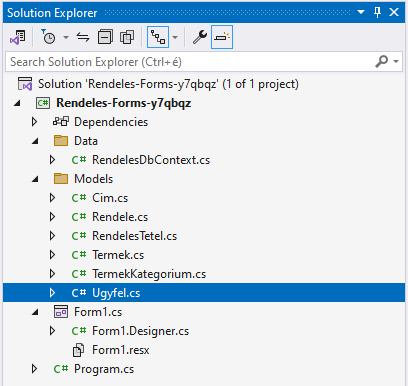
Task: Select the Rendeles-Forms-y7qbqz project
Action: [124, 103]
